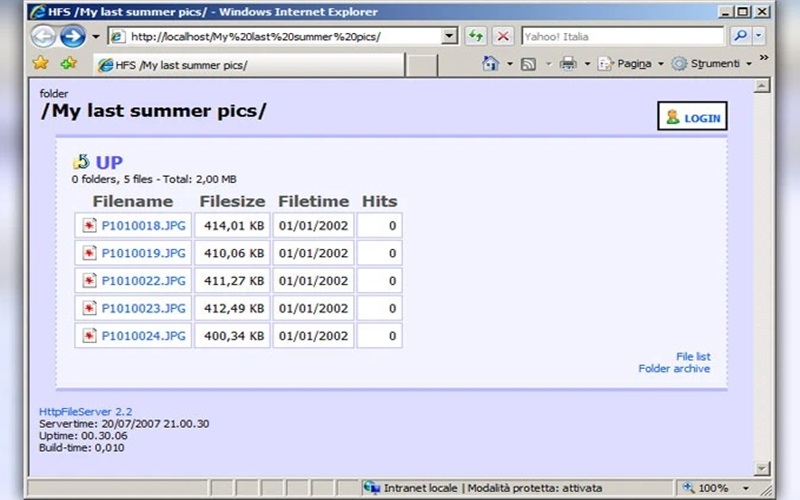This screenshot has width=800, height=500.
Task: Click the 0 folders, 5 files total text
Action: 154,179
